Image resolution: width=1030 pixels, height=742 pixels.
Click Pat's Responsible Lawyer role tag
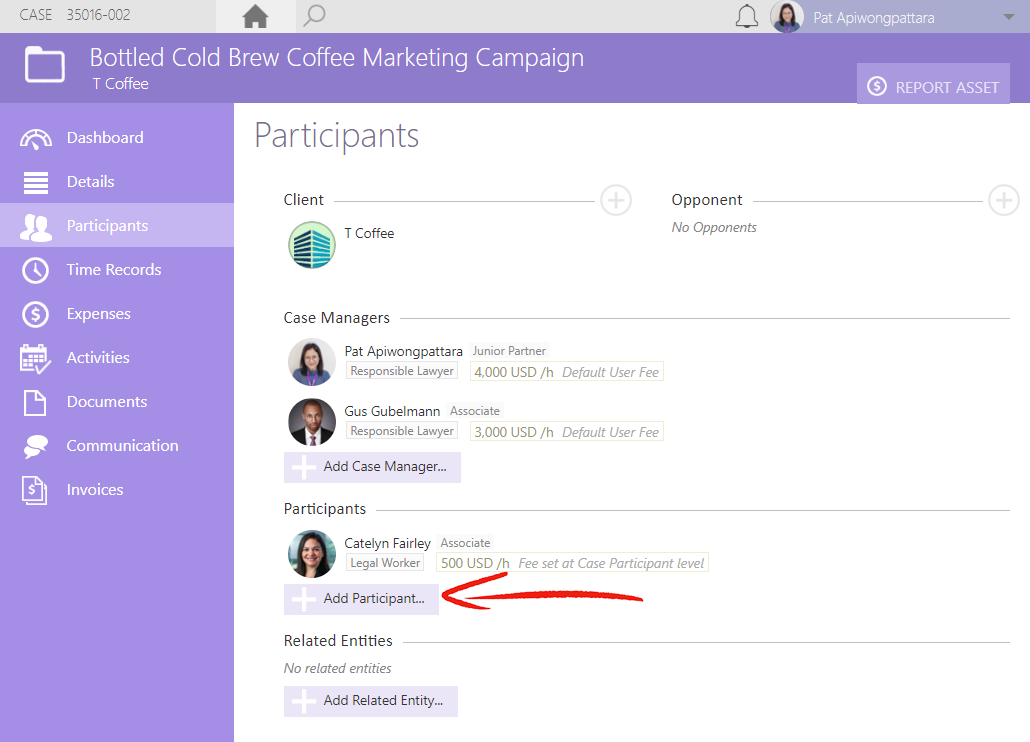coord(402,371)
